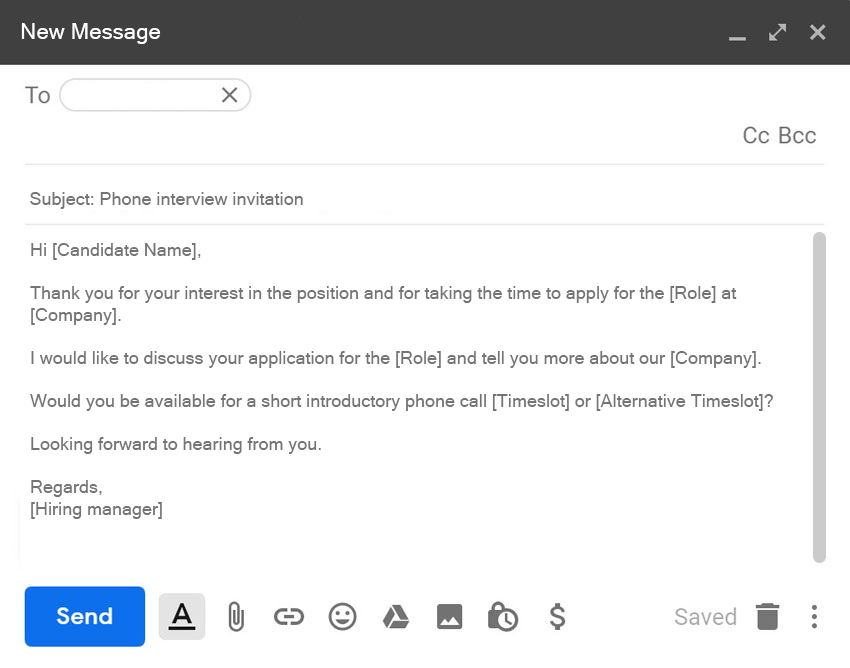850x668 pixels.
Task: Add Cc recipients
Action: tap(756, 136)
